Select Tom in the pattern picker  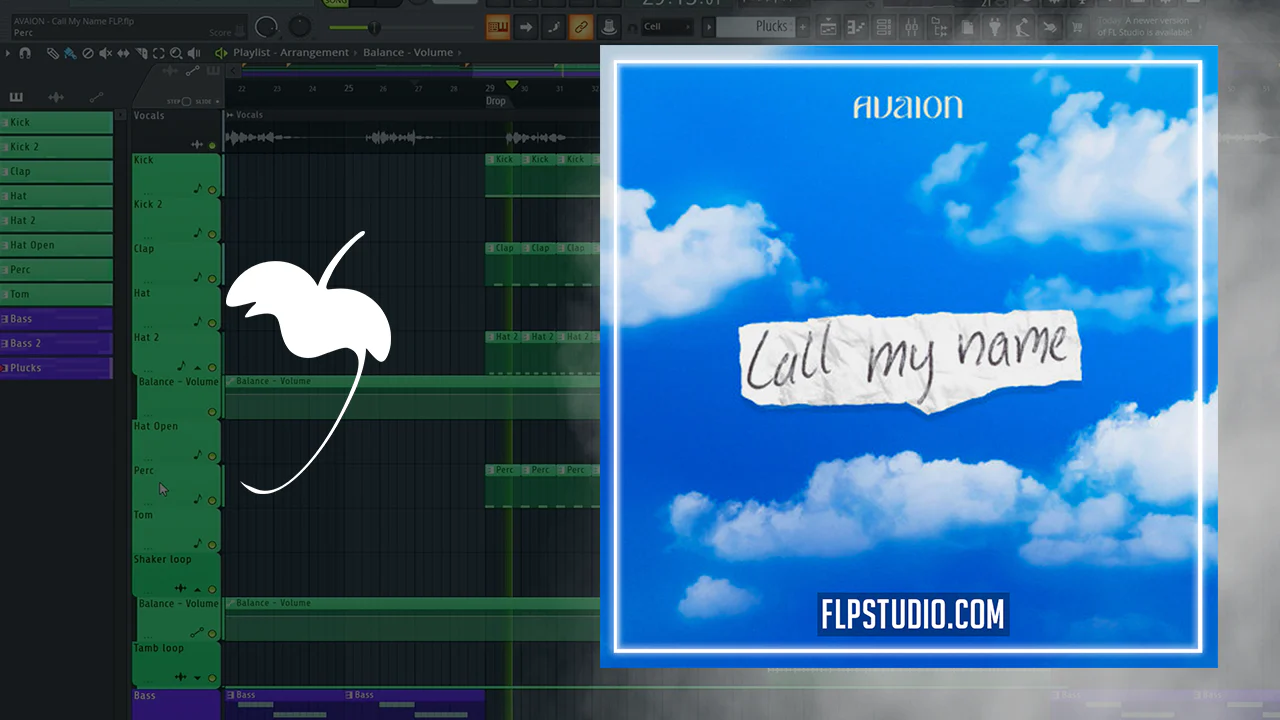tap(56, 294)
